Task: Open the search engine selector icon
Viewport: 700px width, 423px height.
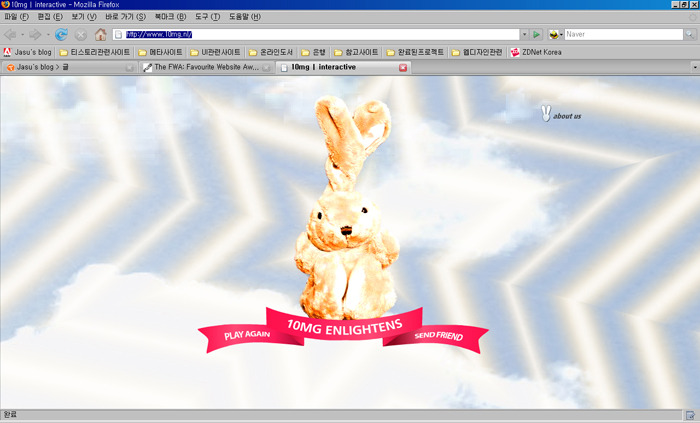Action: click(x=555, y=34)
